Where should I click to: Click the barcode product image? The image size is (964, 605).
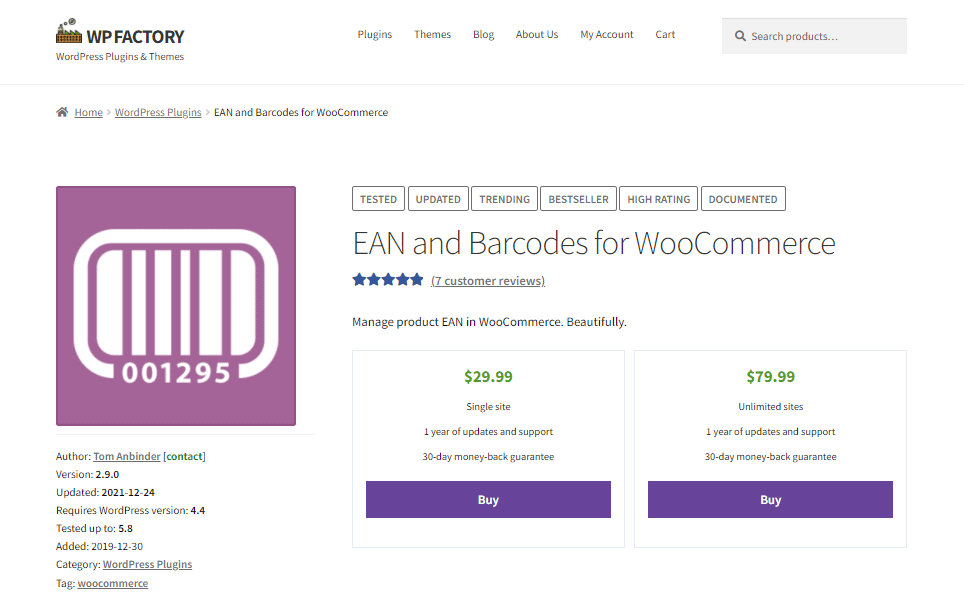point(176,306)
